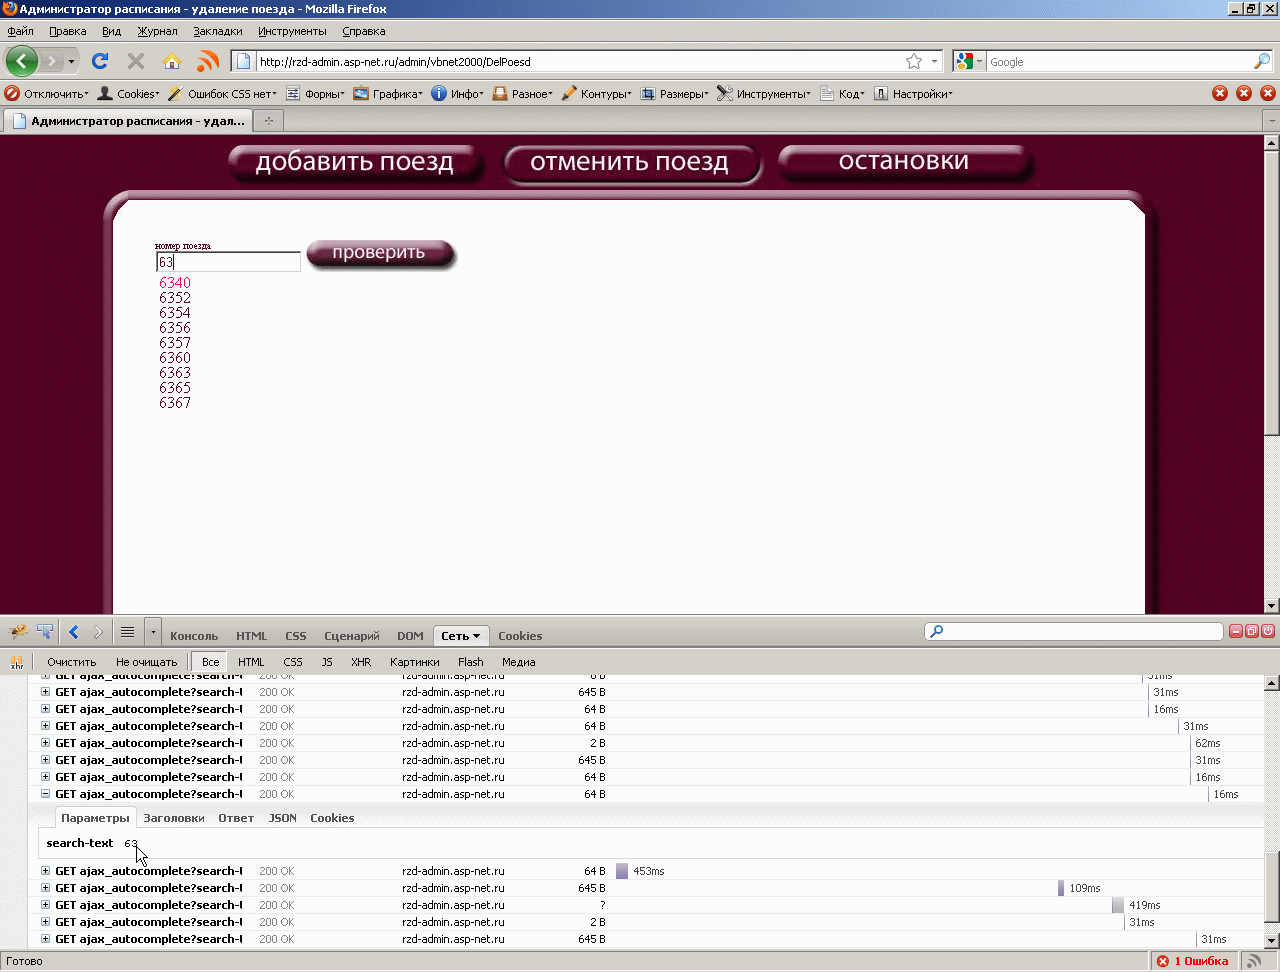Open the 'Ответ' request detail tab

coord(236,818)
